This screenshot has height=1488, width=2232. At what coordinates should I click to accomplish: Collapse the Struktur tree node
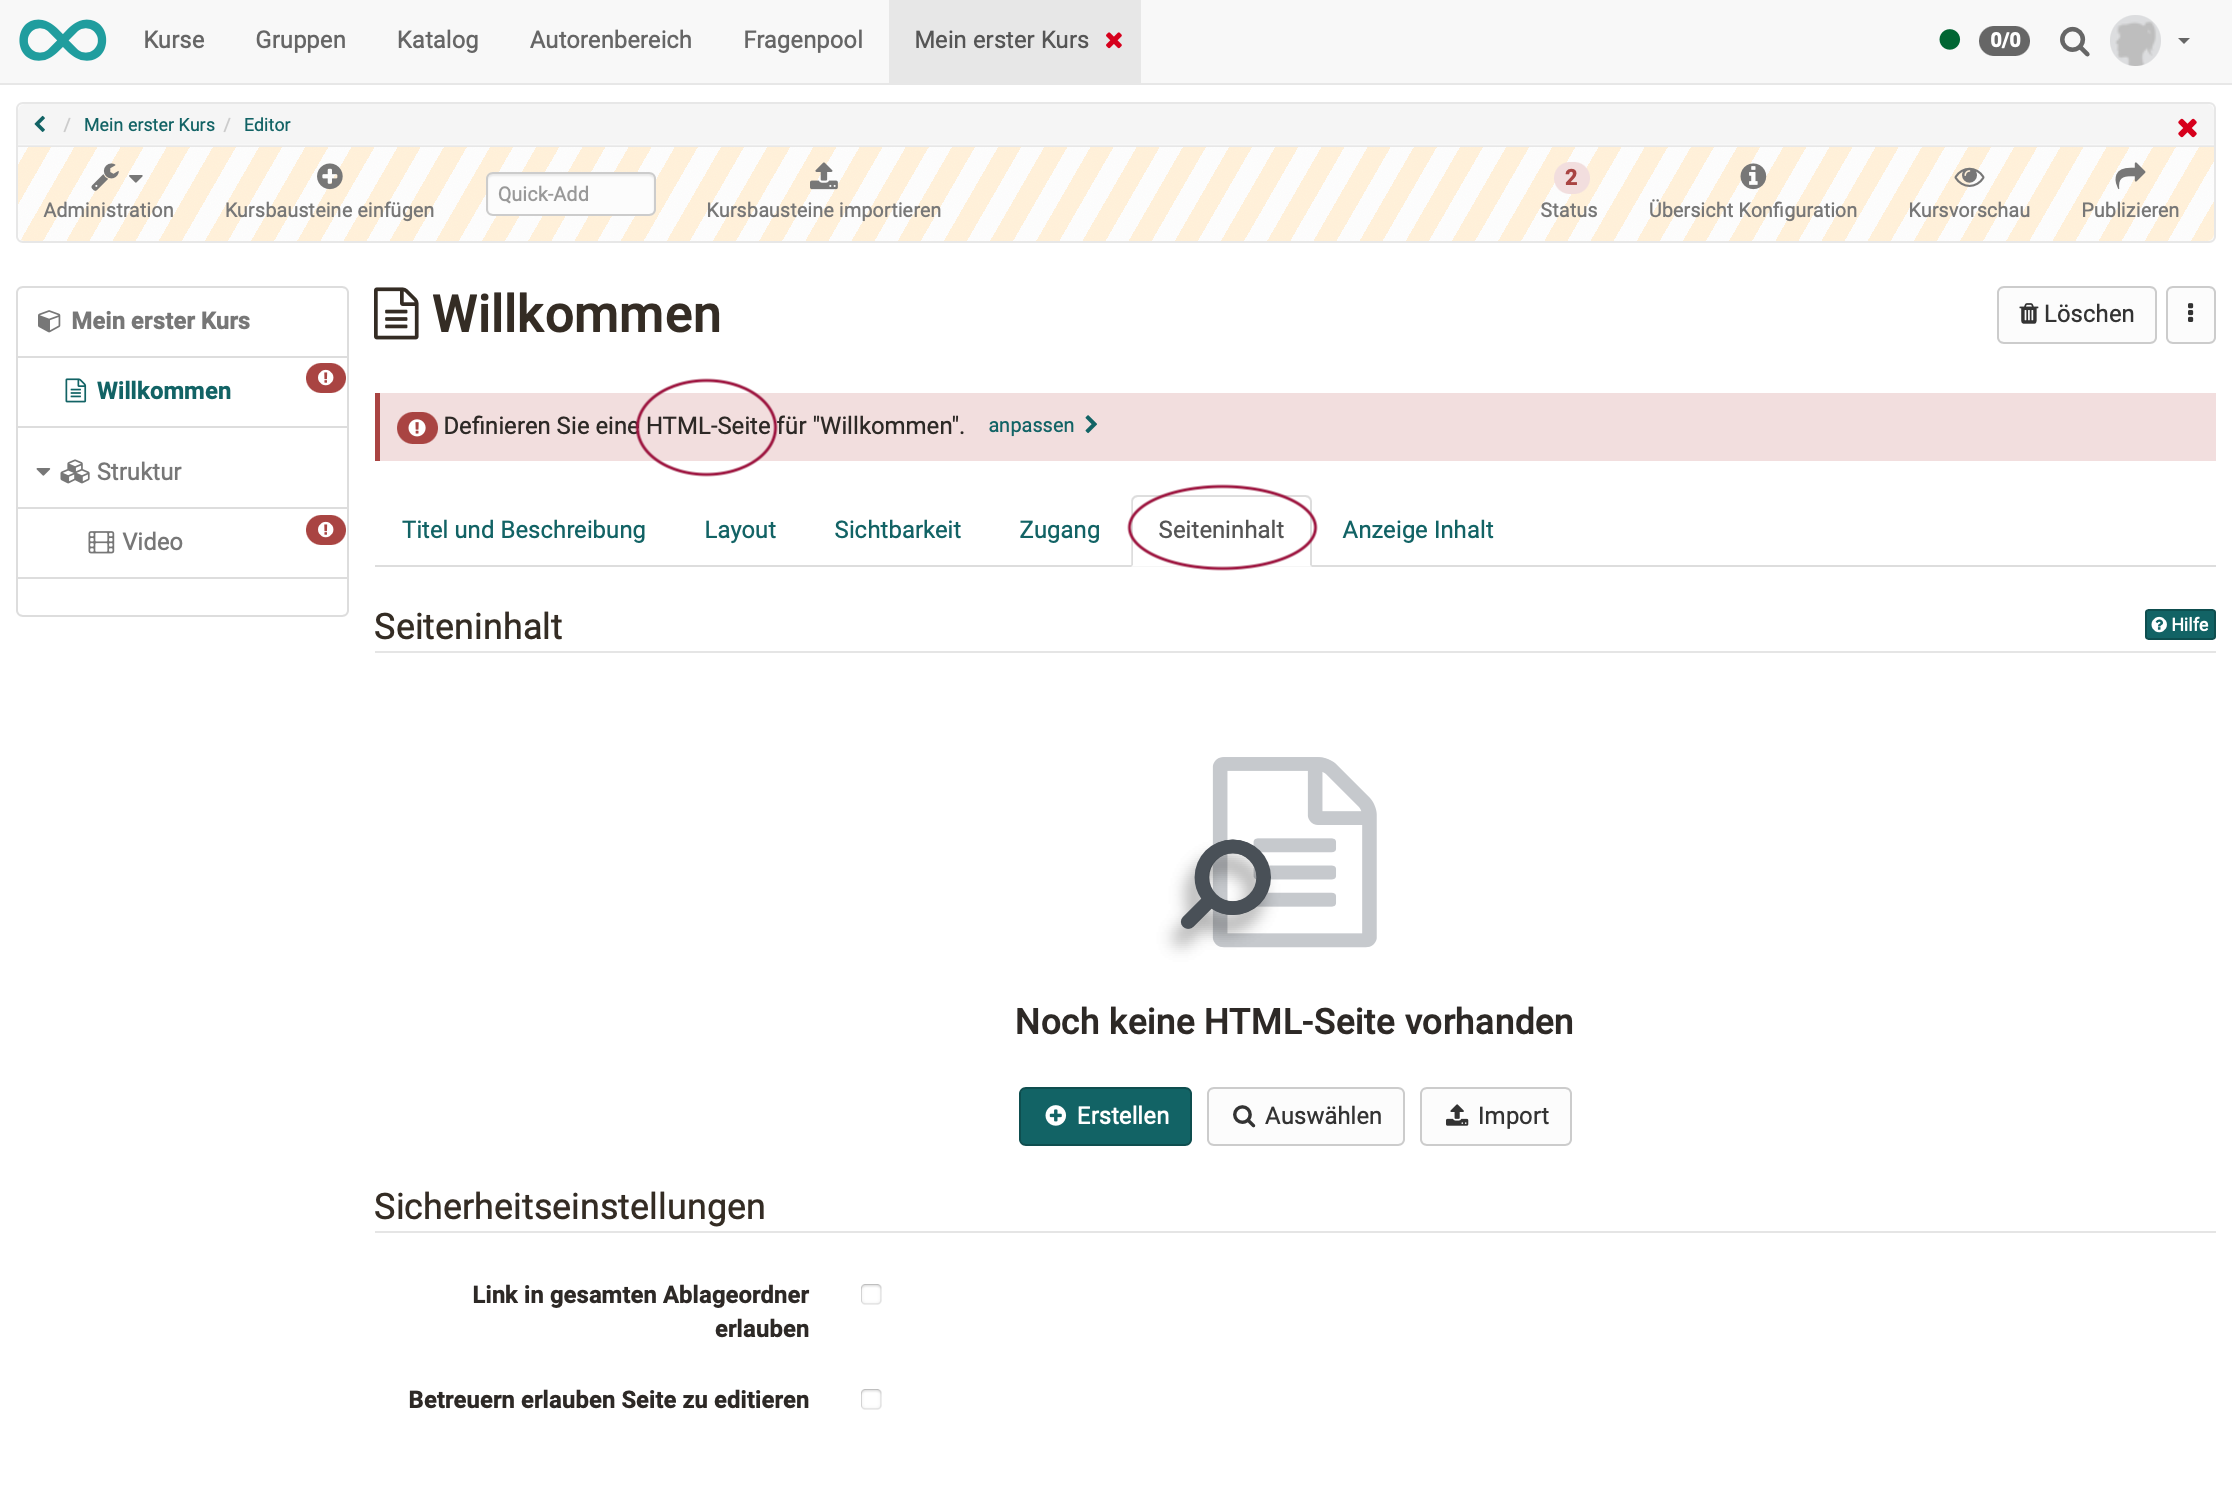43,472
